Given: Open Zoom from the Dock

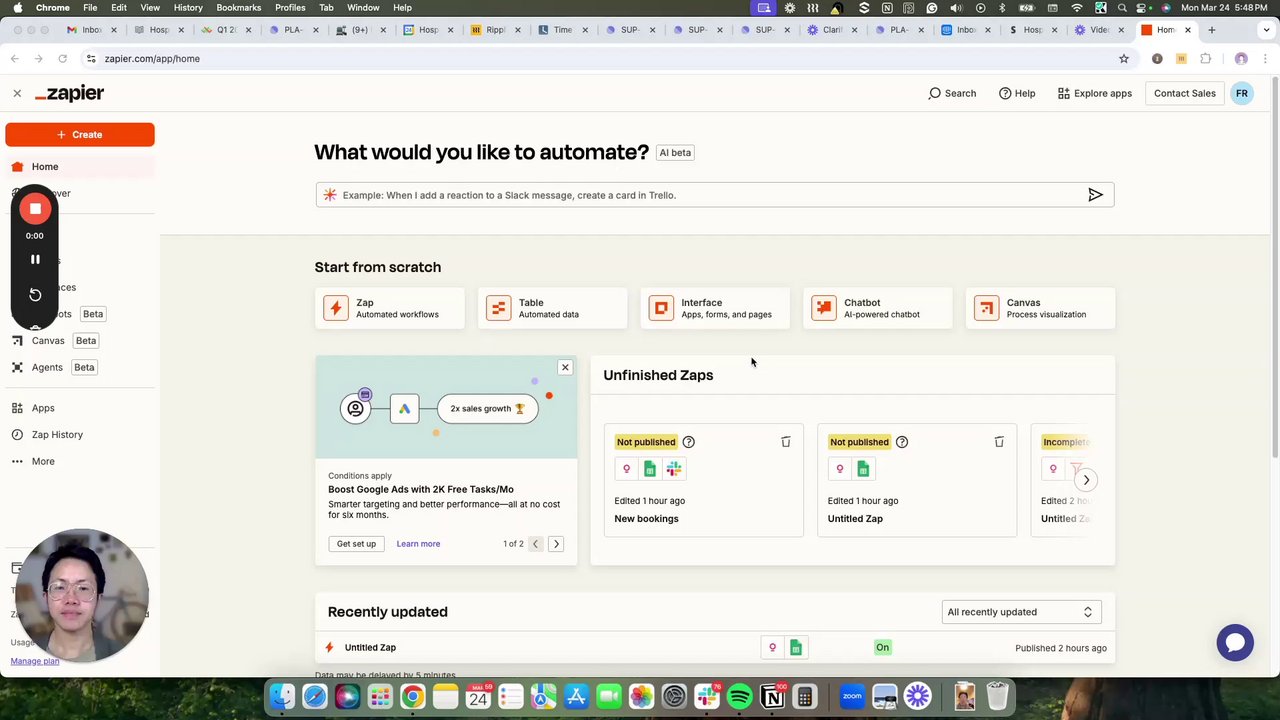Looking at the screenshot, I should (852, 696).
